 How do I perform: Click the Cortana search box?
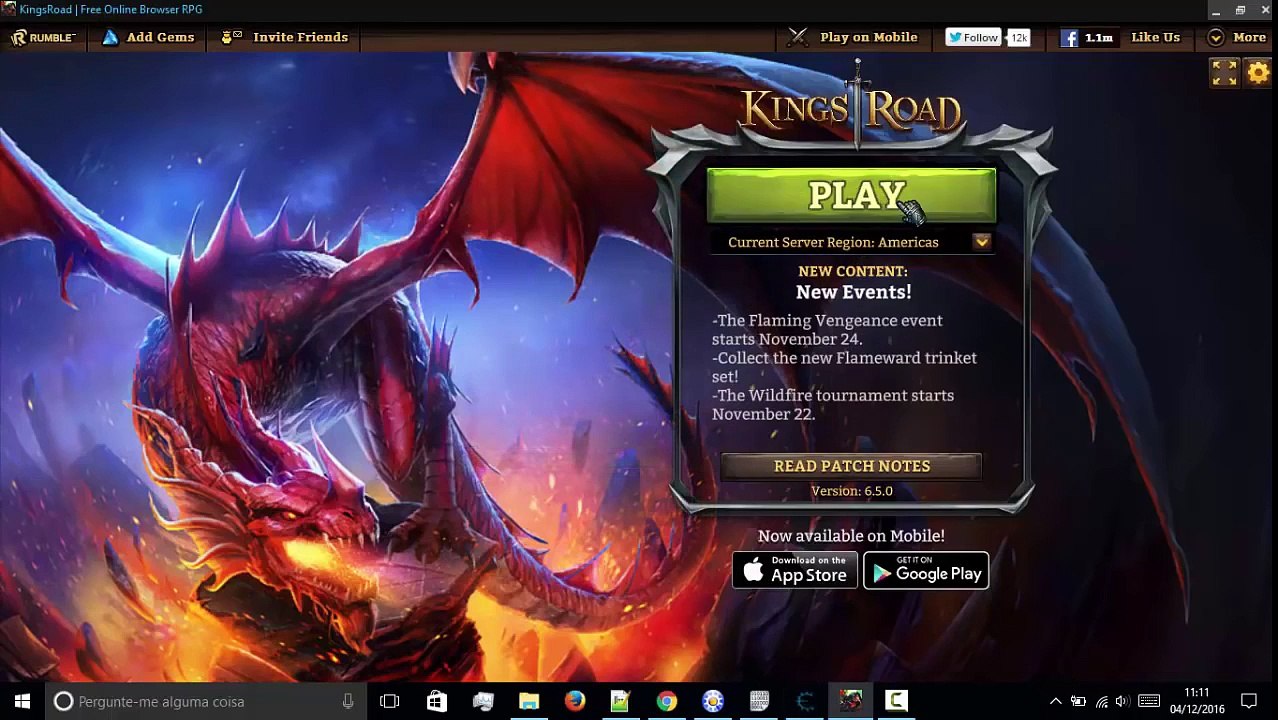coord(206,701)
